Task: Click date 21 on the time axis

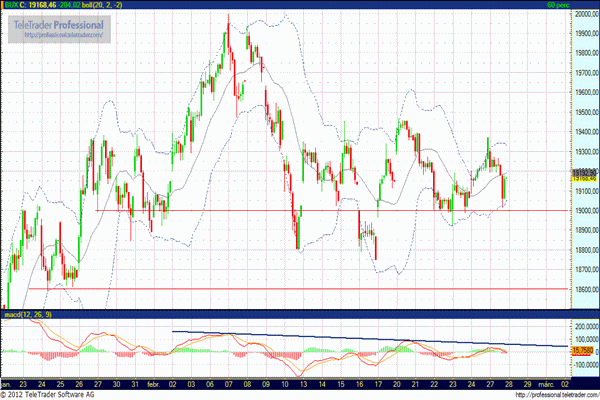Action: 415,384
